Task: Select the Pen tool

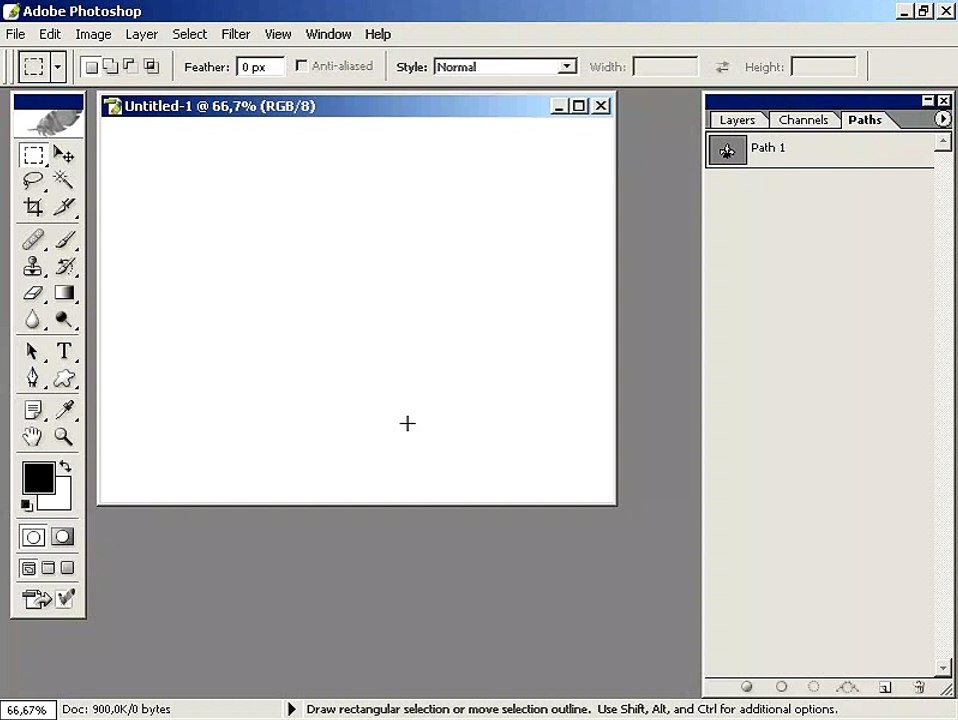Action: click(33, 377)
